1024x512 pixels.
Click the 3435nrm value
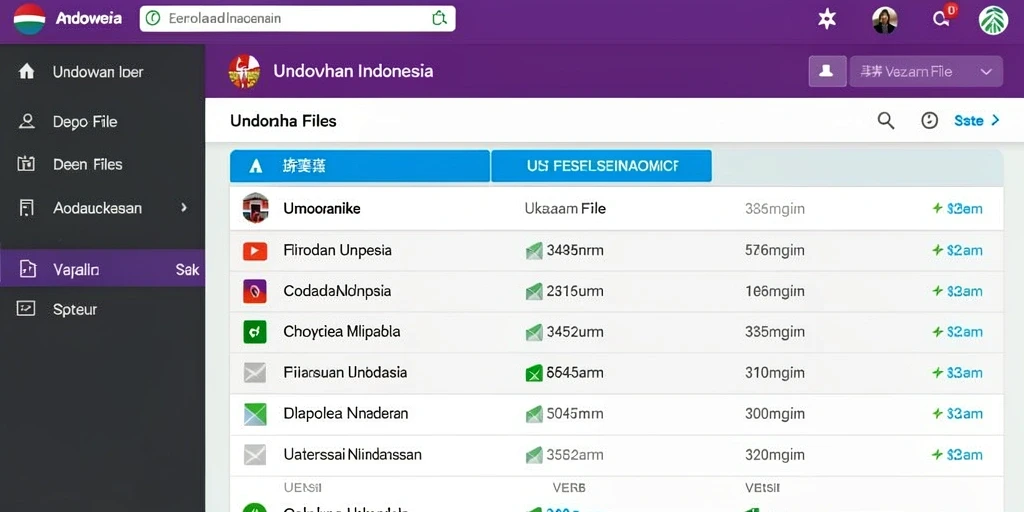pos(575,250)
